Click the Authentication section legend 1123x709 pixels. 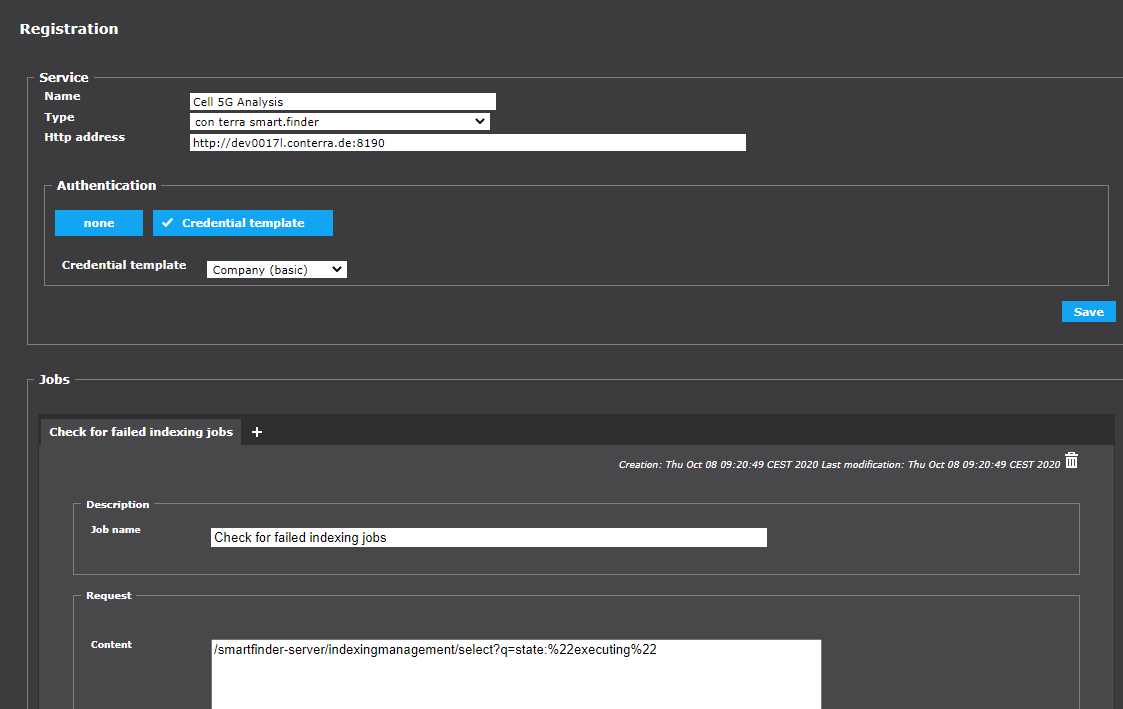click(106, 185)
